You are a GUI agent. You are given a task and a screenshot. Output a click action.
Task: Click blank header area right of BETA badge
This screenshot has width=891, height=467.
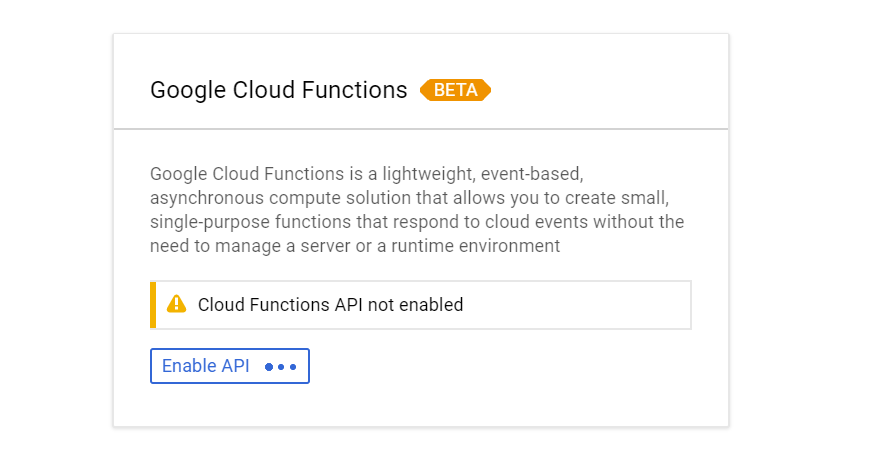[x=610, y=90]
